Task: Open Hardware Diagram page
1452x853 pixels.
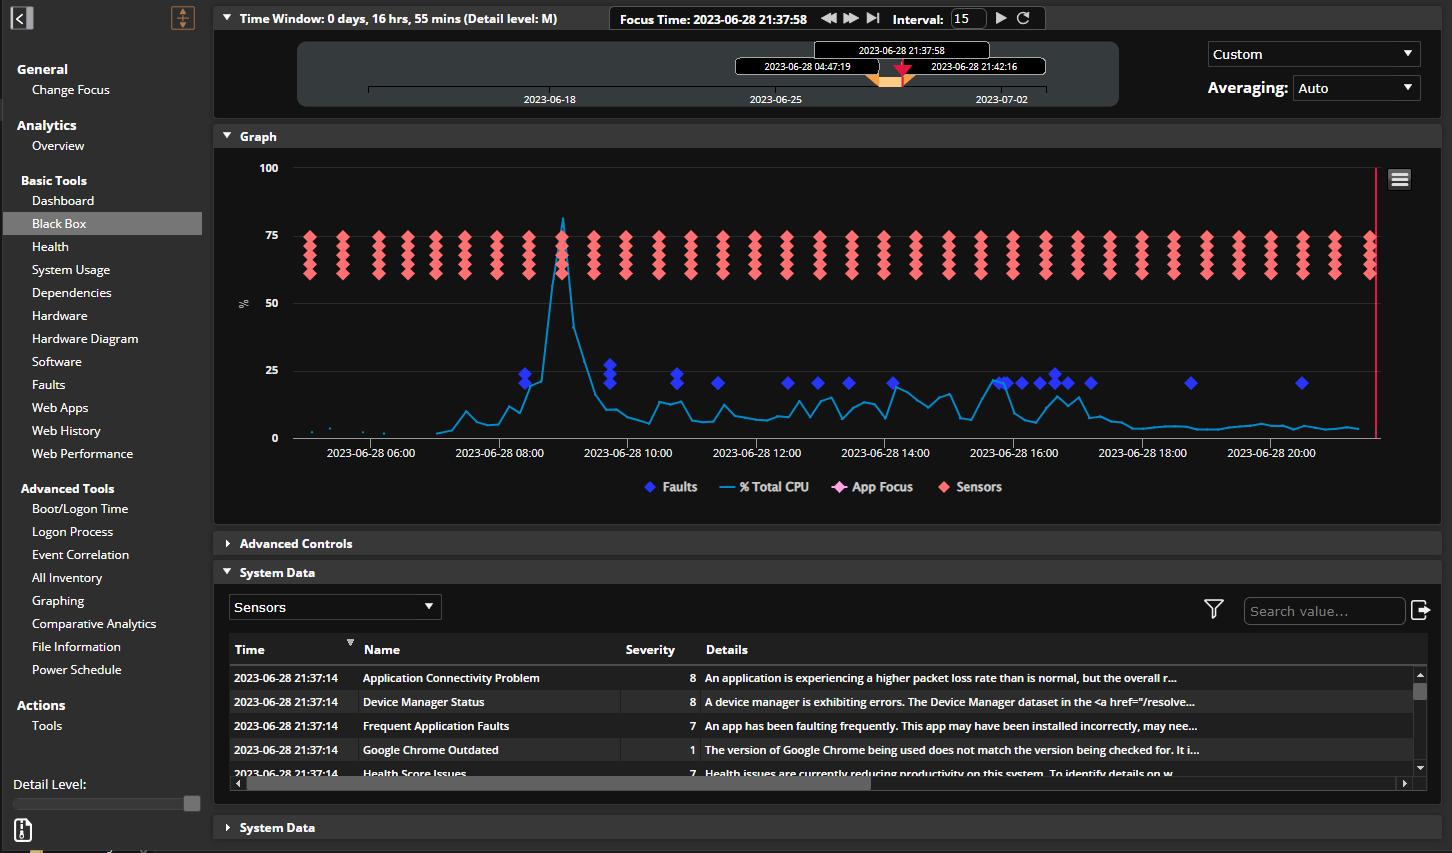Action: [85, 339]
